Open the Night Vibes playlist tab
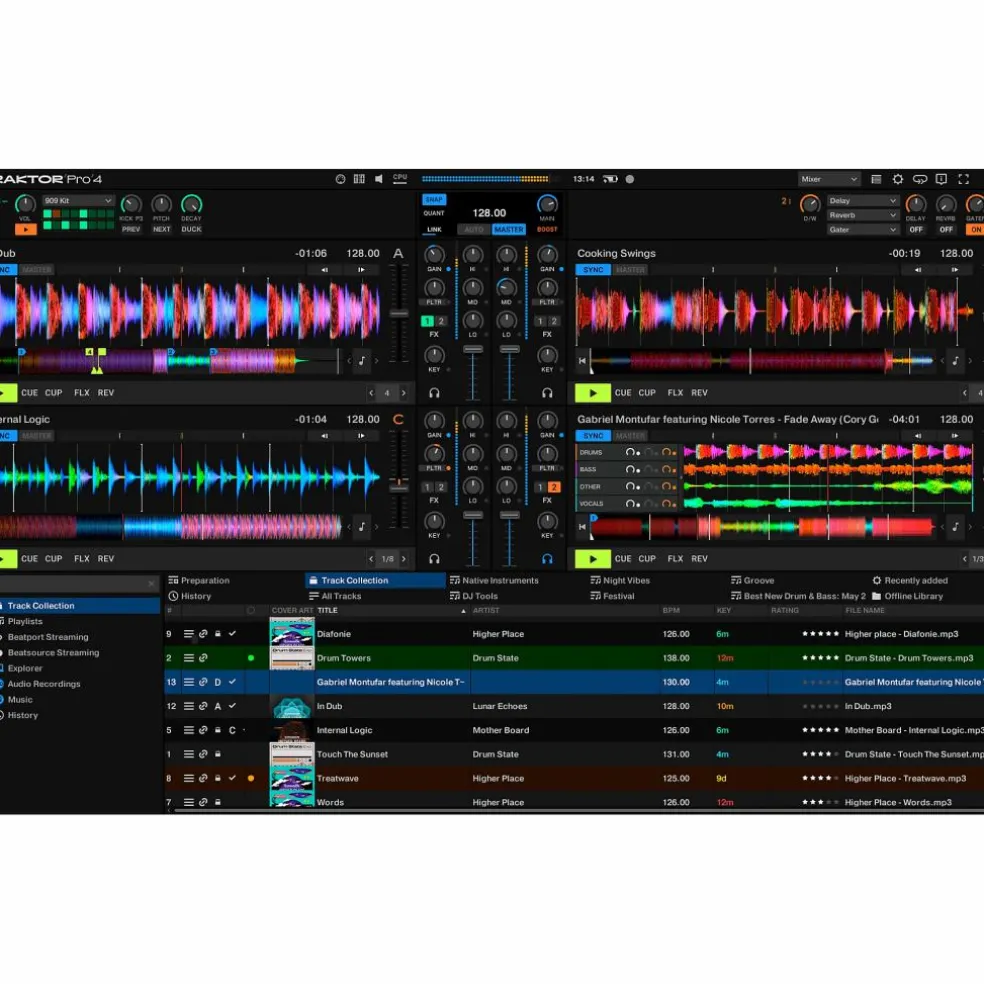 click(x=620, y=580)
